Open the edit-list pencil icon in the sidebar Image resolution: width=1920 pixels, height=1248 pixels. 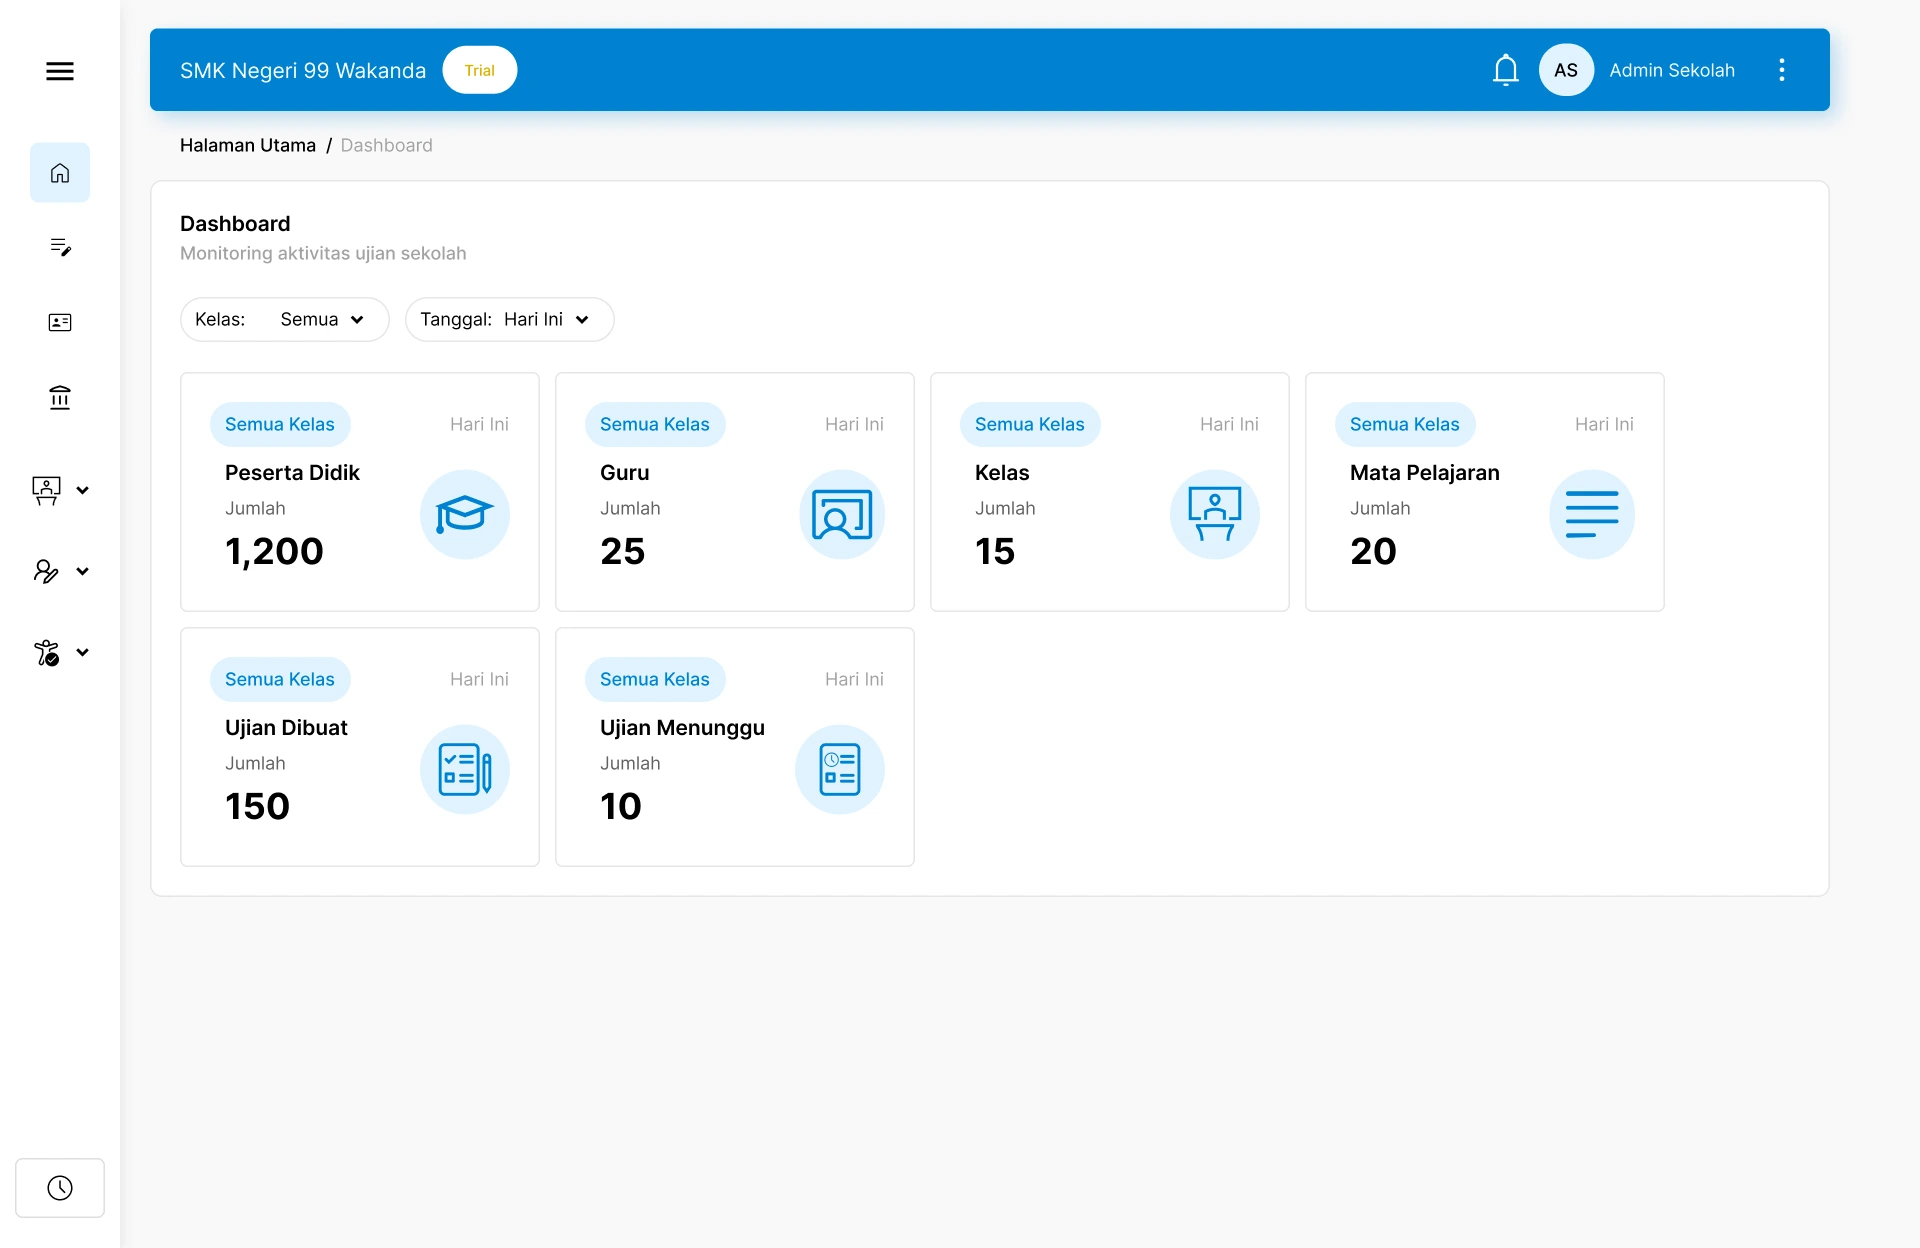60,247
